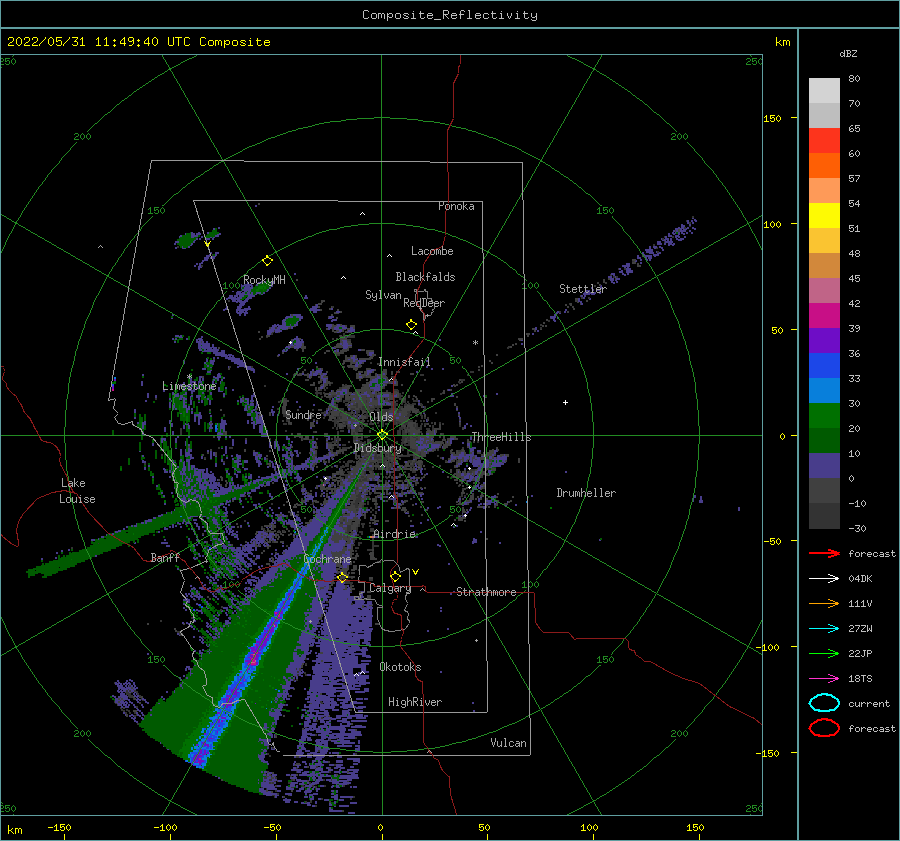Click the 'Airdrie' city label
Screen dimensions: 900x841
tap(394, 534)
